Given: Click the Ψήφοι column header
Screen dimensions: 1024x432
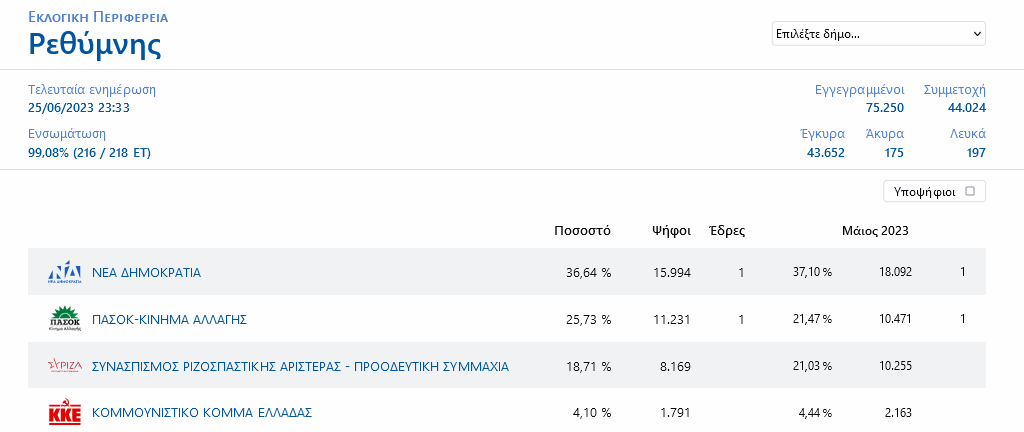Looking at the screenshot, I should [671, 230].
